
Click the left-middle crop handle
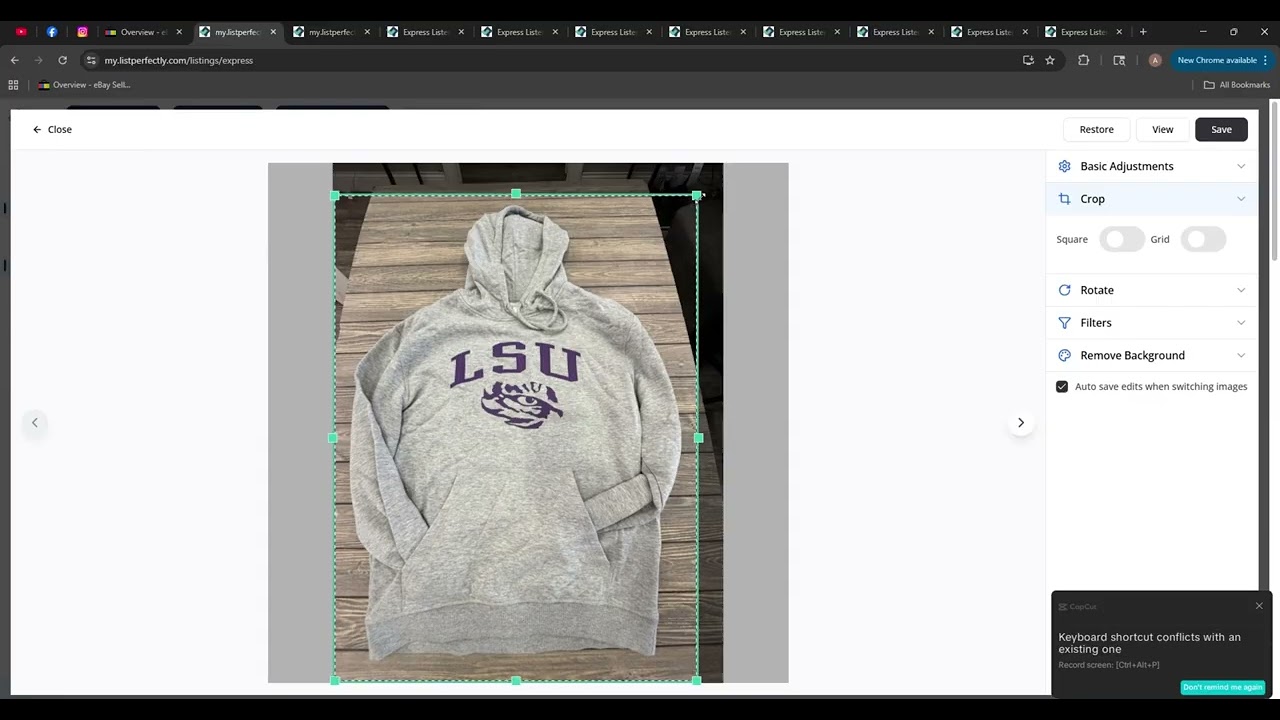(333, 438)
